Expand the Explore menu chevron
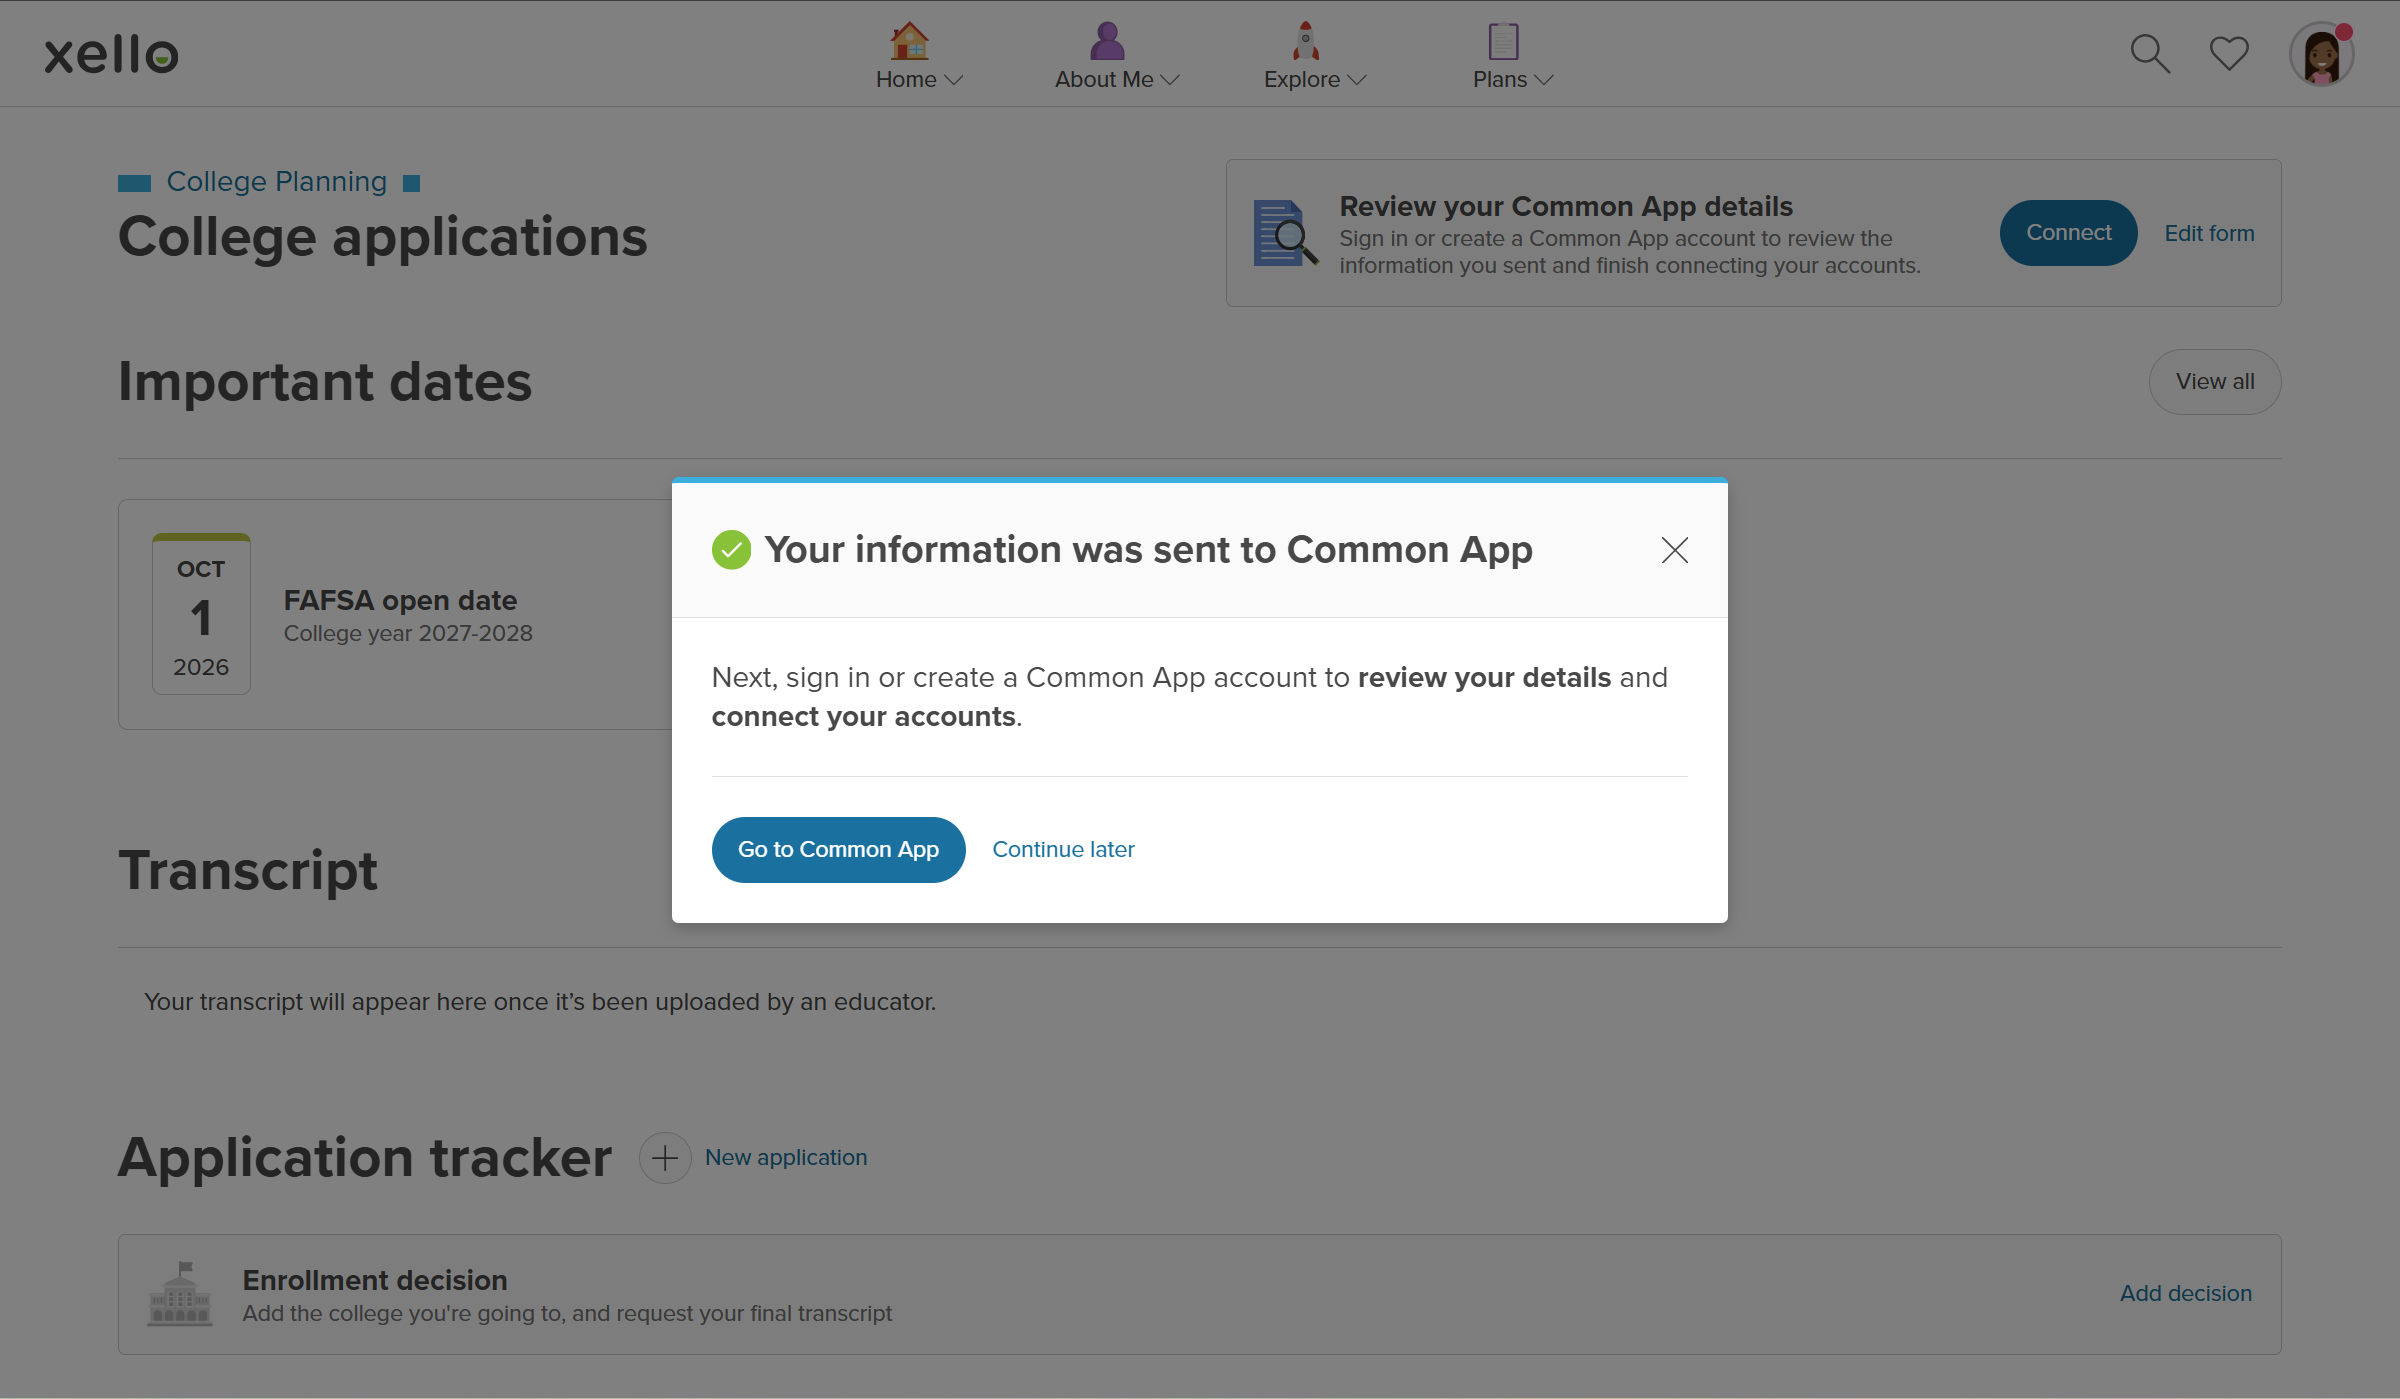The image size is (2400, 1399). [1357, 80]
